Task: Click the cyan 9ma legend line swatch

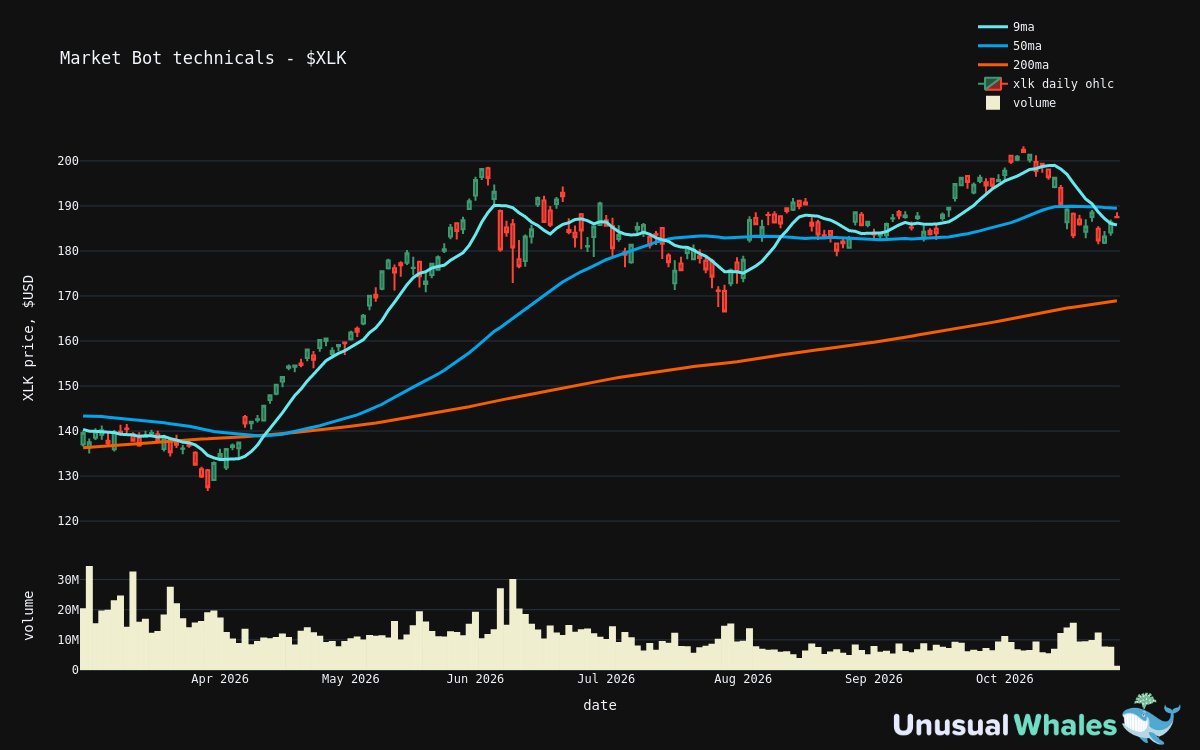Action: pos(992,27)
